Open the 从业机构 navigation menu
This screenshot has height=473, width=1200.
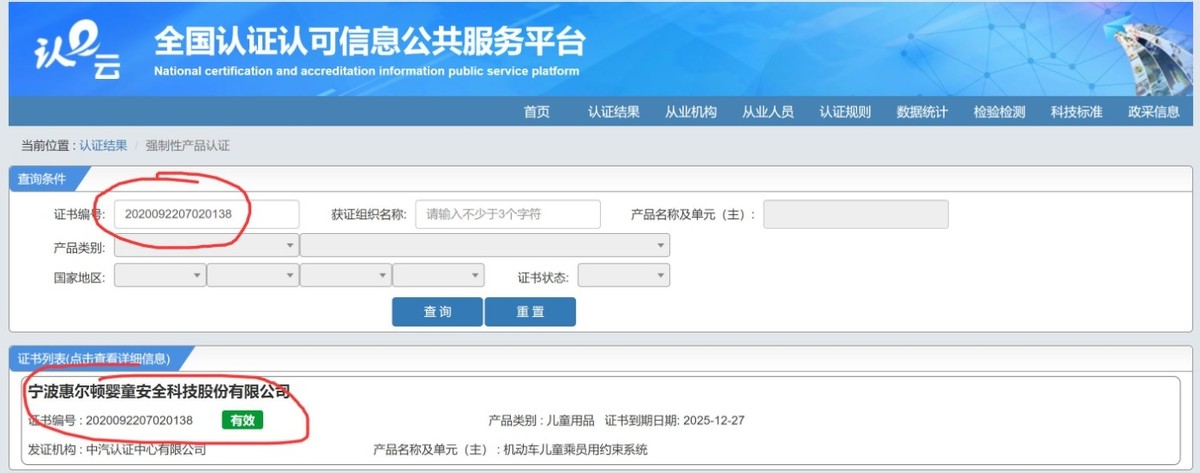pos(691,112)
